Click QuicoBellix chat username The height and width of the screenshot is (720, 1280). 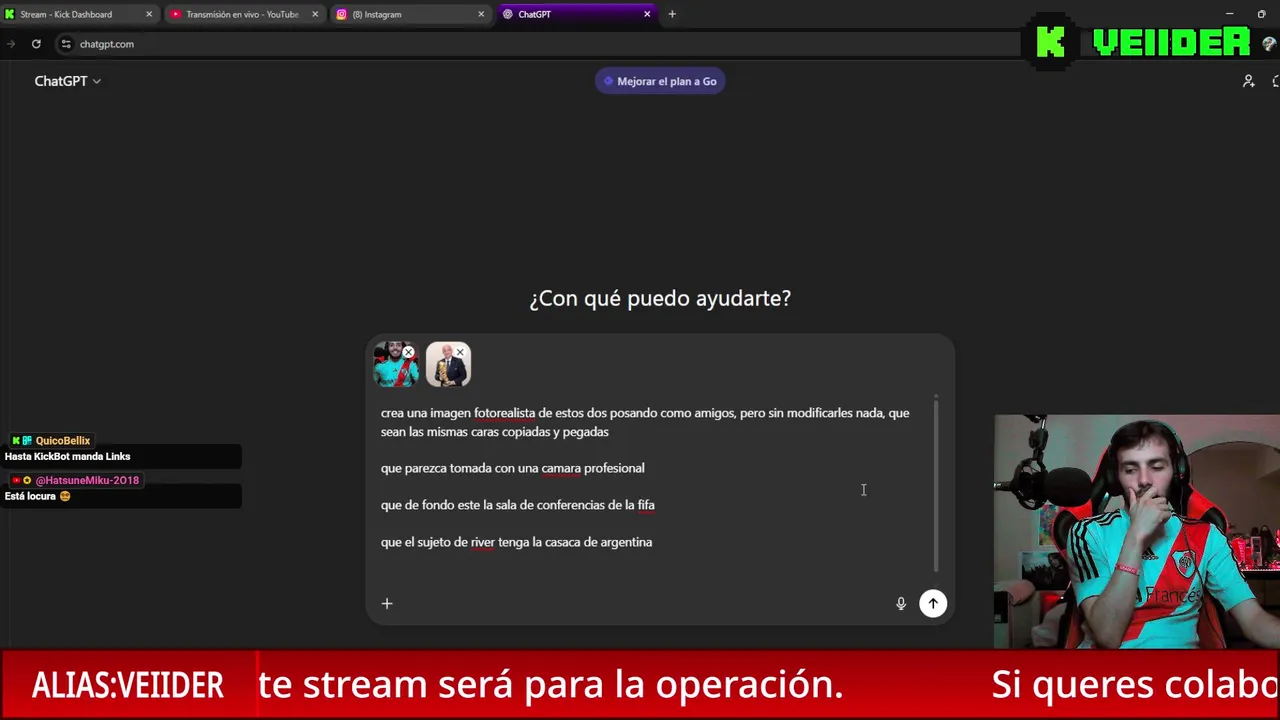pyautogui.click(x=62, y=440)
